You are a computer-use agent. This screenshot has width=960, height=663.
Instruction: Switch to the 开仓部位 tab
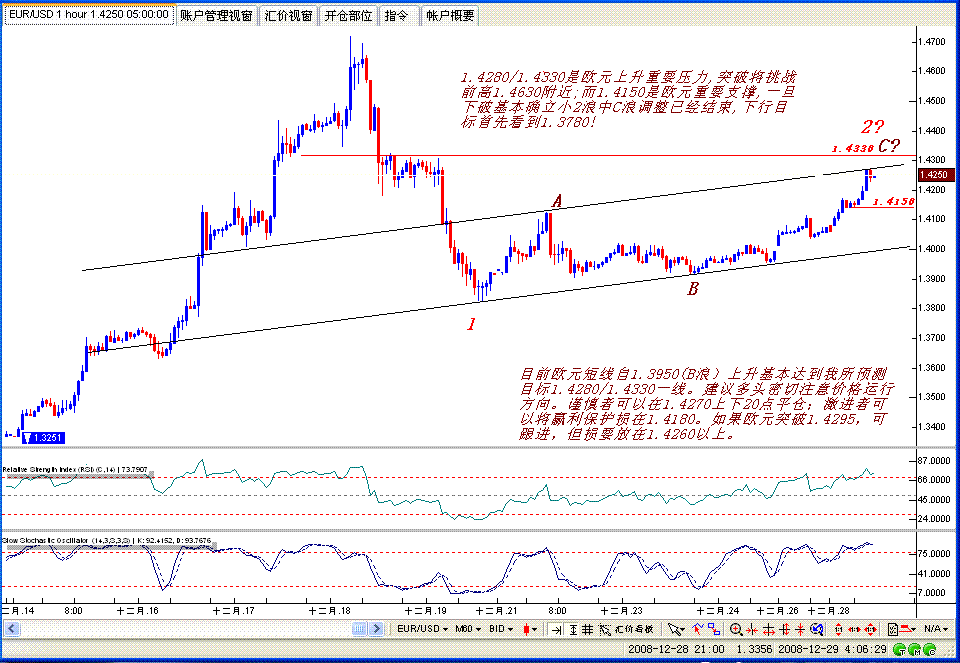pyautogui.click(x=348, y=15)
